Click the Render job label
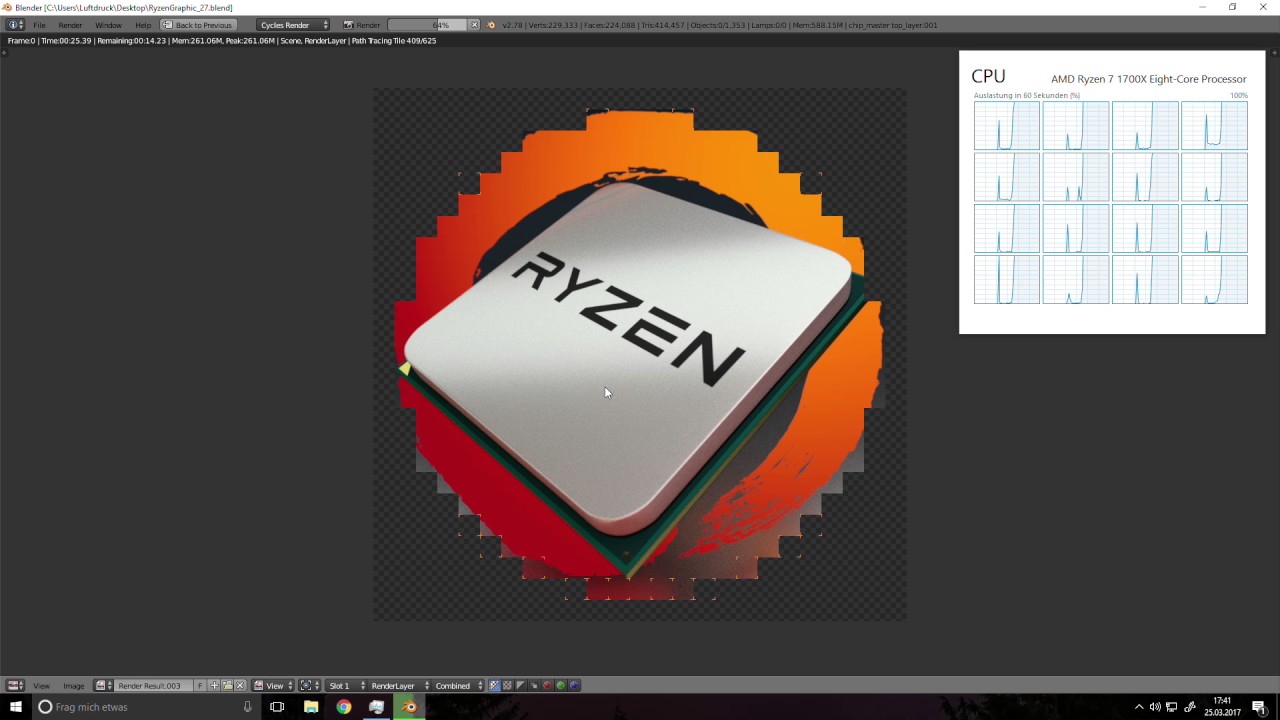The image size is (1280, 720). click(362, 25)
